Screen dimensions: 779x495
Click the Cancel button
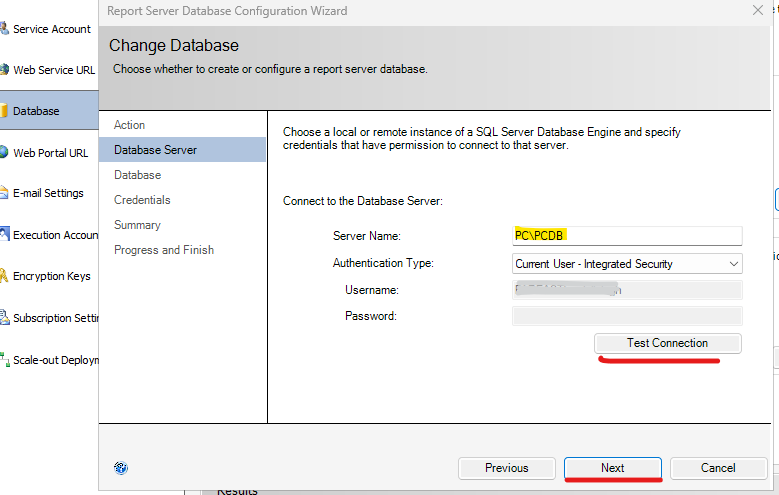click(718, 468)
